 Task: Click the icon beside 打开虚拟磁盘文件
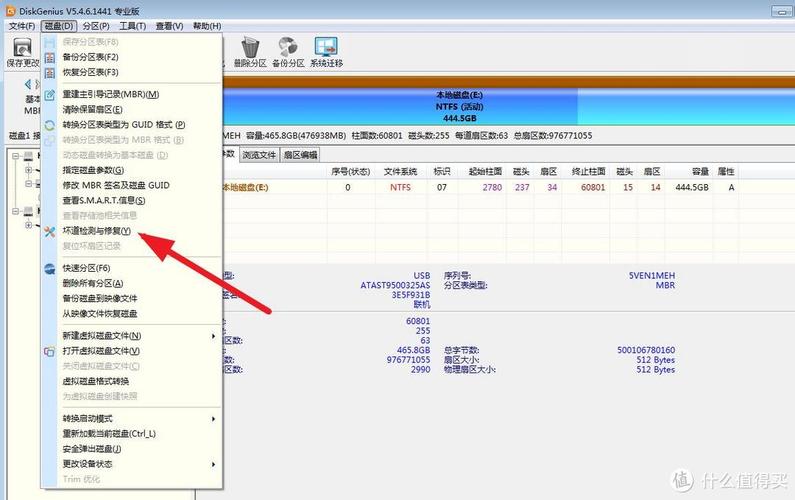pyautogui.click(x=50, y=351)
